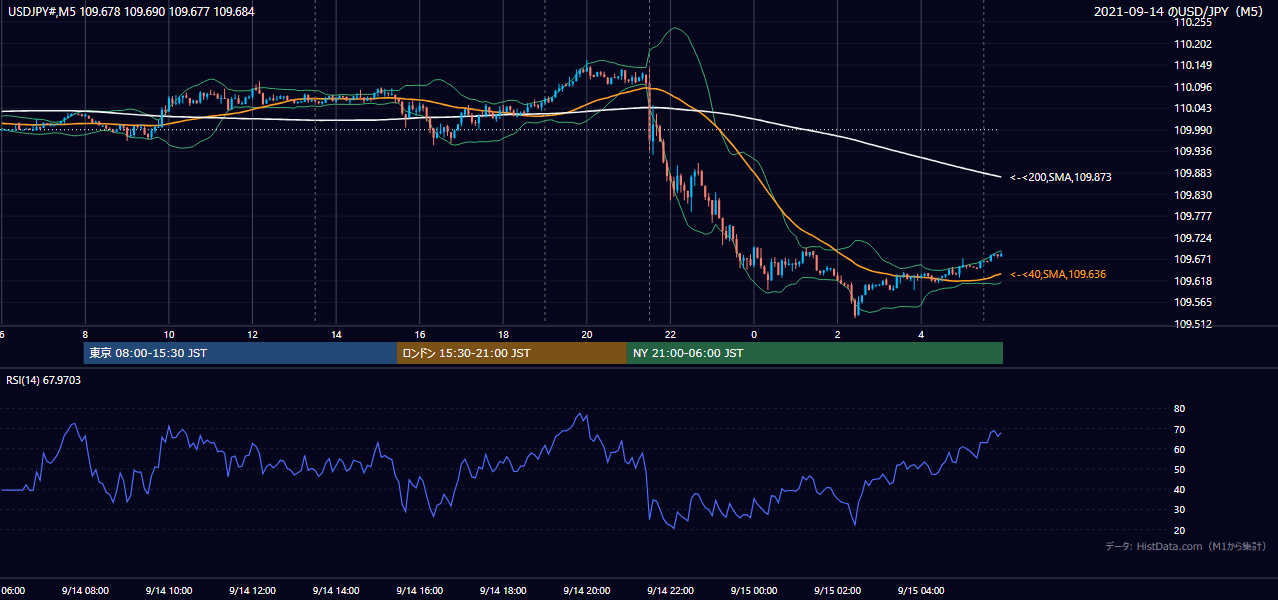Click the 40 SMA 109.636 label

(x=1057, y=274)
